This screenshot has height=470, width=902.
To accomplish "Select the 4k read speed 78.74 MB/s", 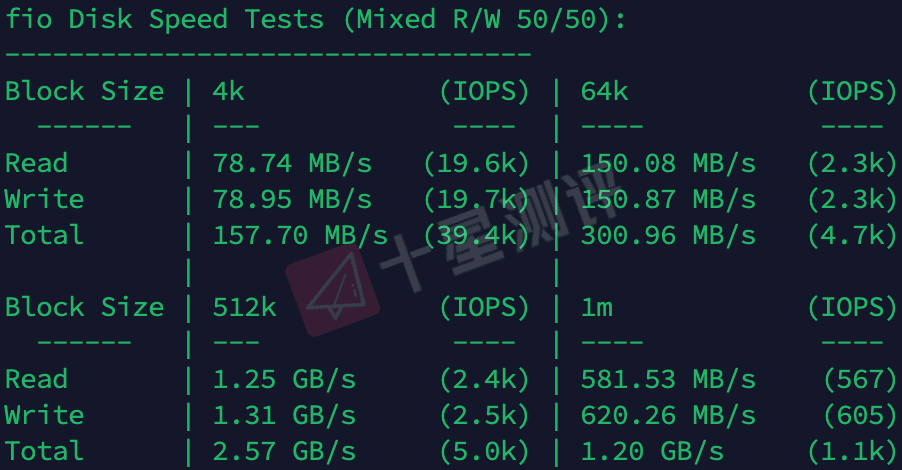I will pyautogui.click(x=293, y=163).
